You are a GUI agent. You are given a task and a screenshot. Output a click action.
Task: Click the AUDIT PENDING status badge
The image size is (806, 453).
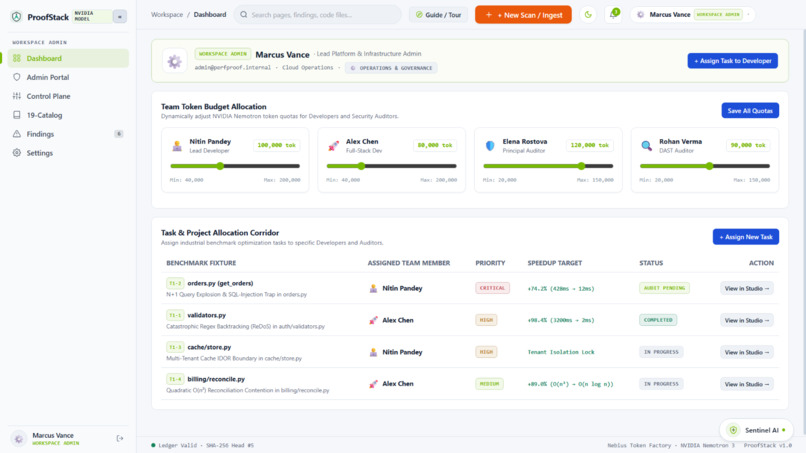click(x=664, y=288)
